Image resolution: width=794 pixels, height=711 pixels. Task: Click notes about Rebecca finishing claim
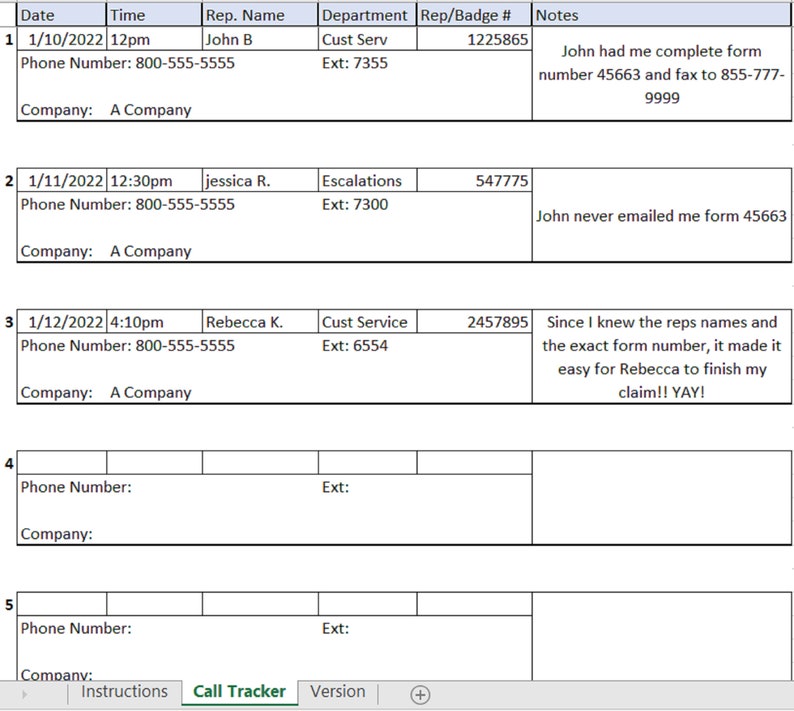tap(662, 357)
